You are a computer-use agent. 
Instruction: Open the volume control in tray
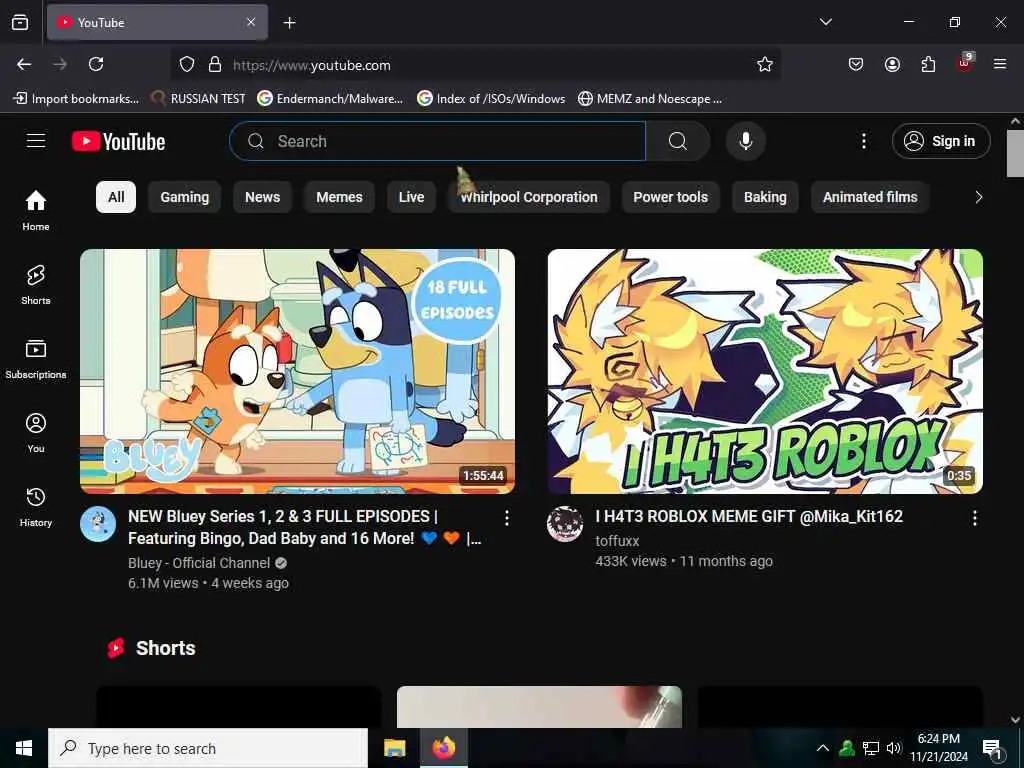point(893,748)
